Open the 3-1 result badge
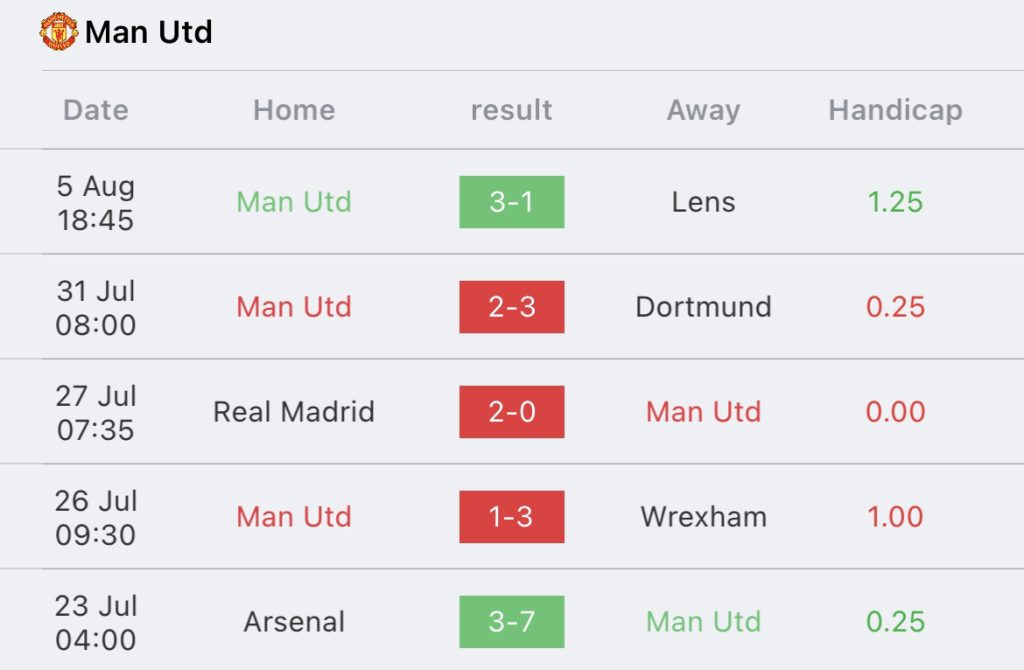The width and height of the screenshot is (1024, 670). 511,202
